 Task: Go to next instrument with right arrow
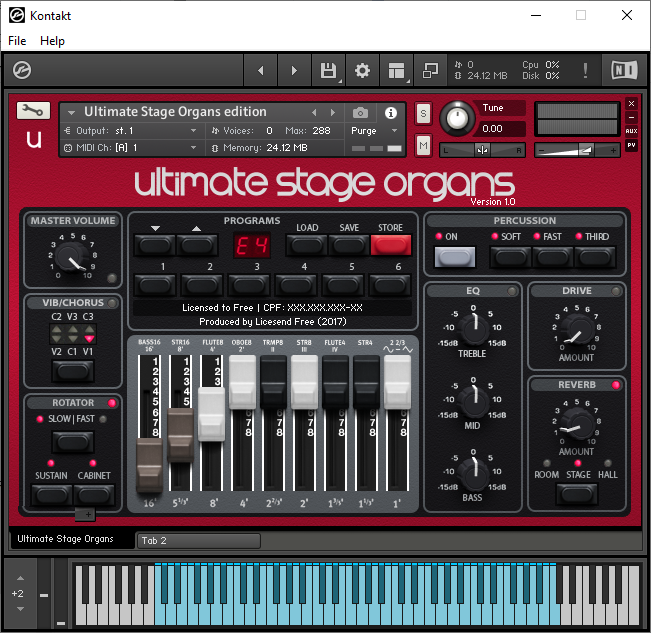294,71
